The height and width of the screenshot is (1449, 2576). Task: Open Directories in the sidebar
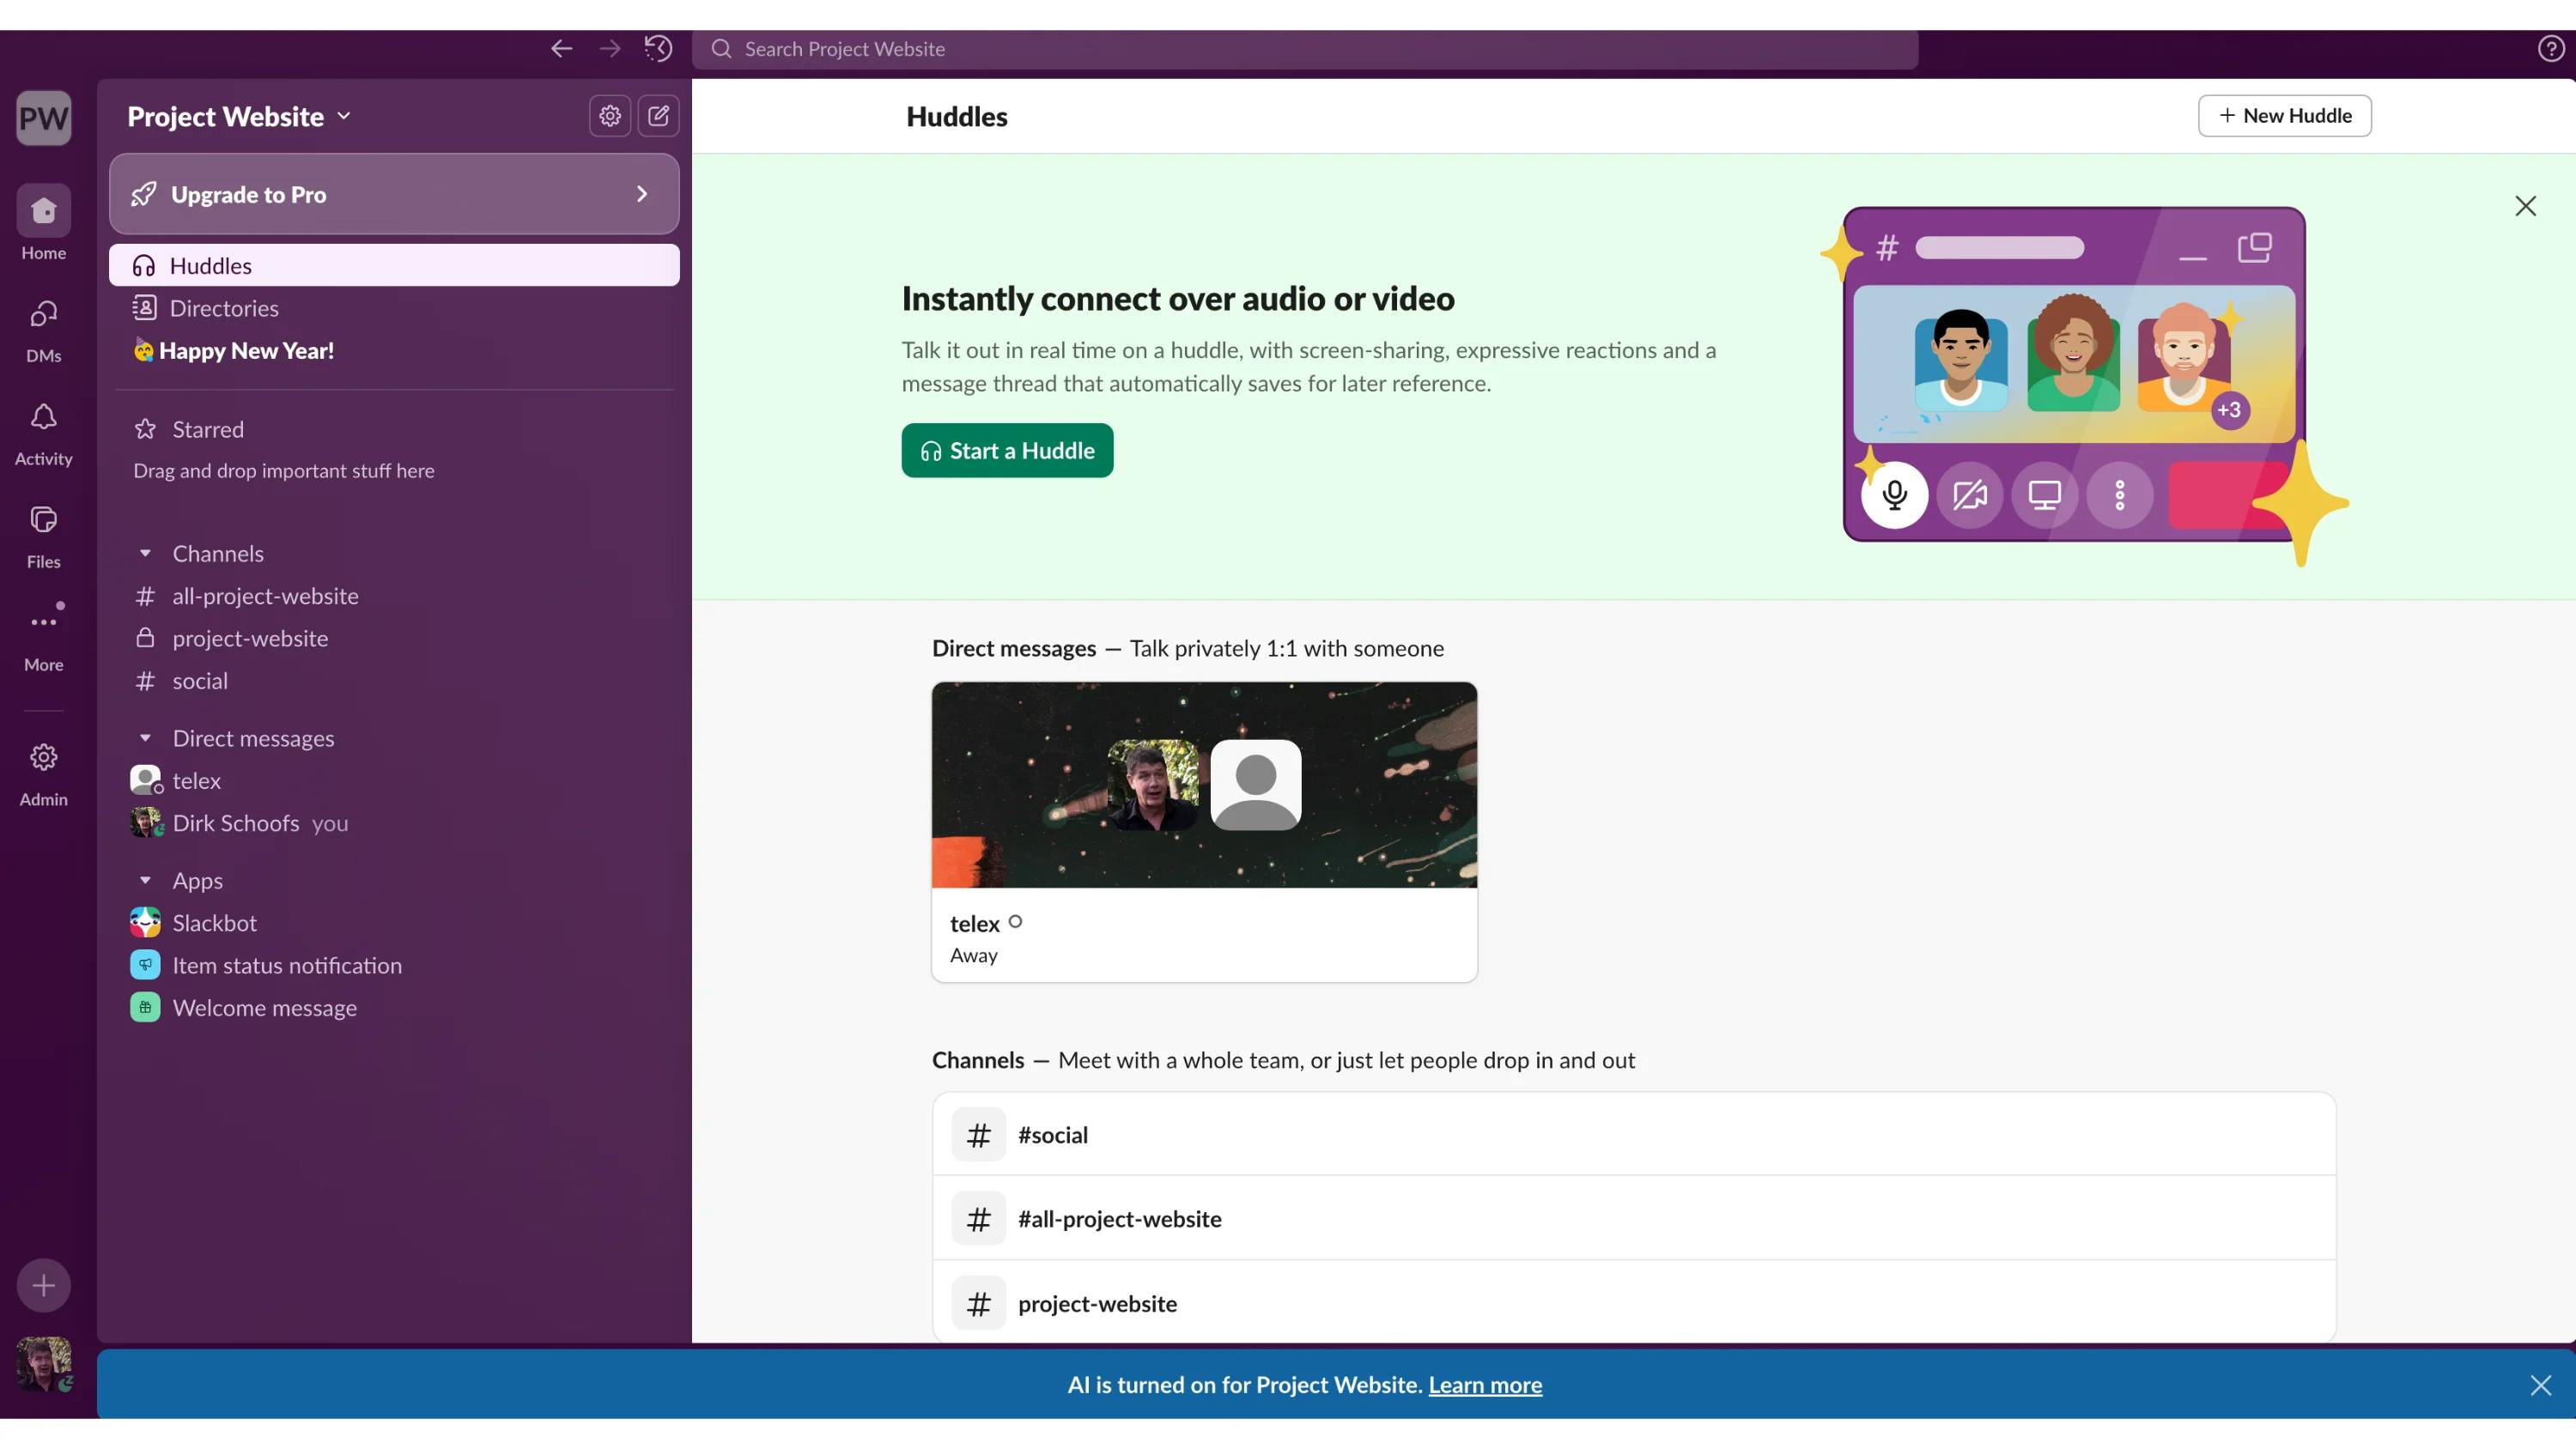224,308
